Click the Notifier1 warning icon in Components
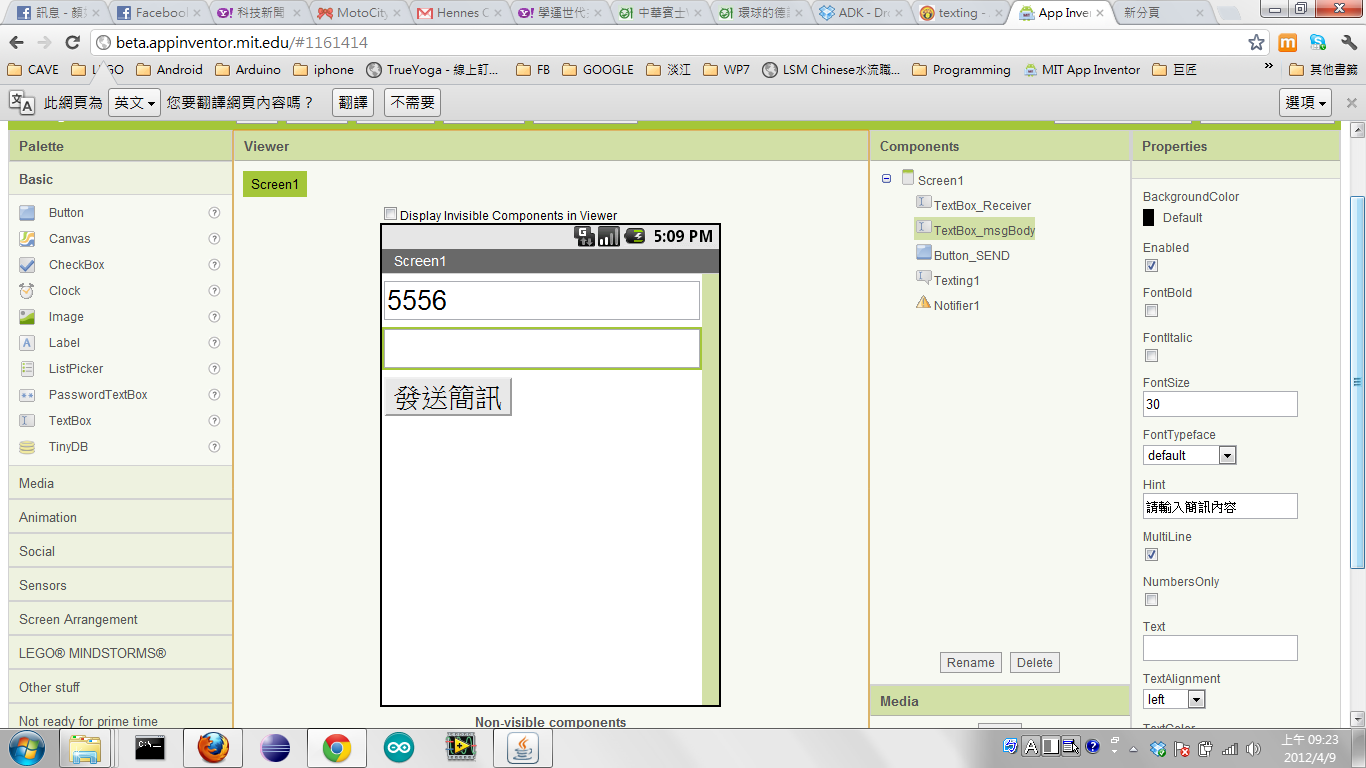This screenshot has width=1366, height=768. tap(923, 303)
